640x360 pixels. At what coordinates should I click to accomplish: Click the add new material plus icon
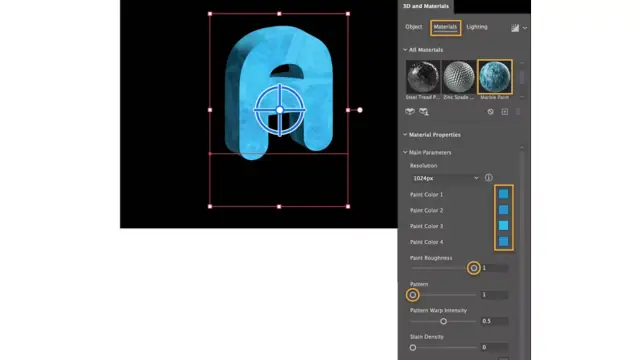point(505,111)
